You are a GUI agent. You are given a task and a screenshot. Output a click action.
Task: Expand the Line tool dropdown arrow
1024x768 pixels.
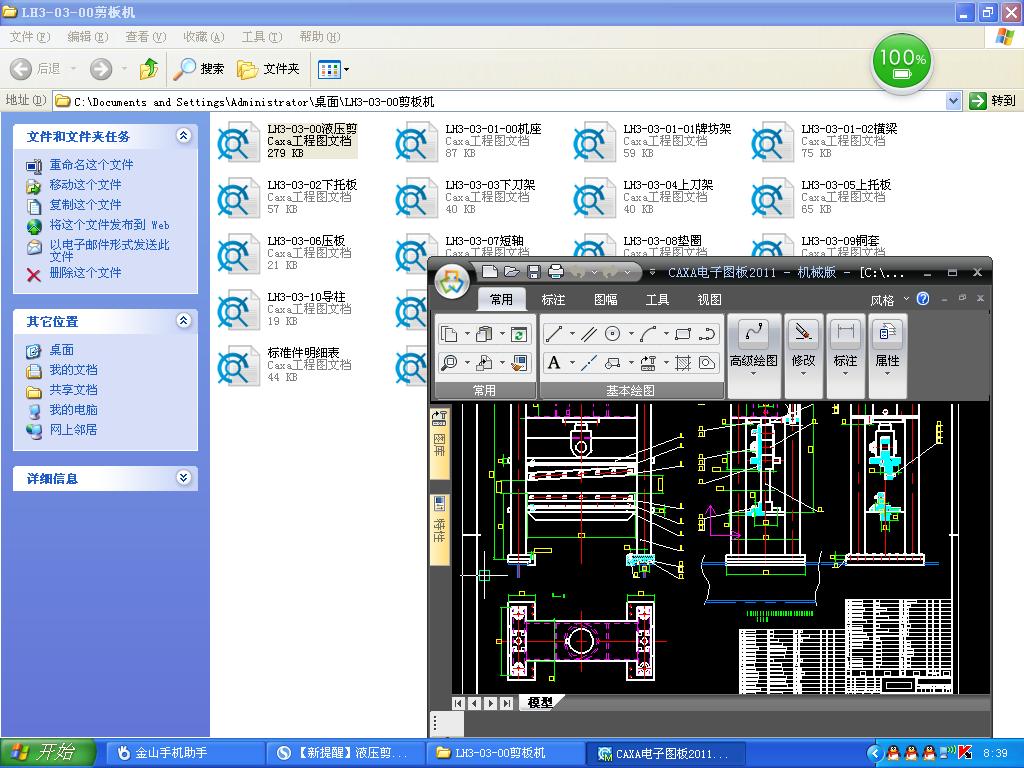tap(572, 334)
